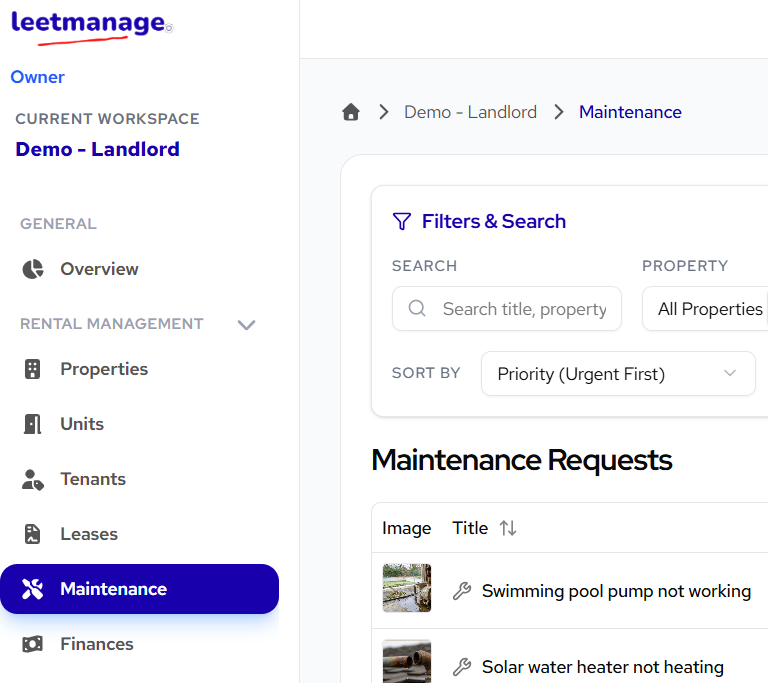The height and width of the screenshot is (683, 768).
Task: Click the RENTAL MANAGEMENT section label
Action: [112, 324]
